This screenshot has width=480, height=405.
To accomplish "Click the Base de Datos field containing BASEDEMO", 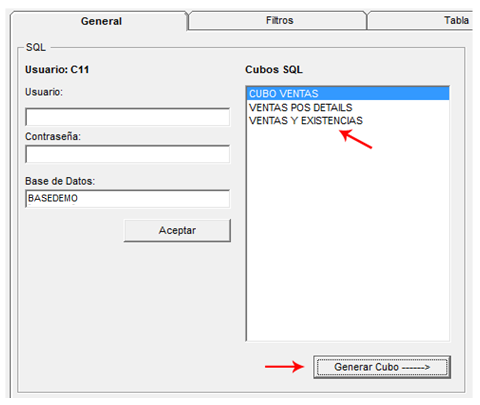I will pos(127,199).
